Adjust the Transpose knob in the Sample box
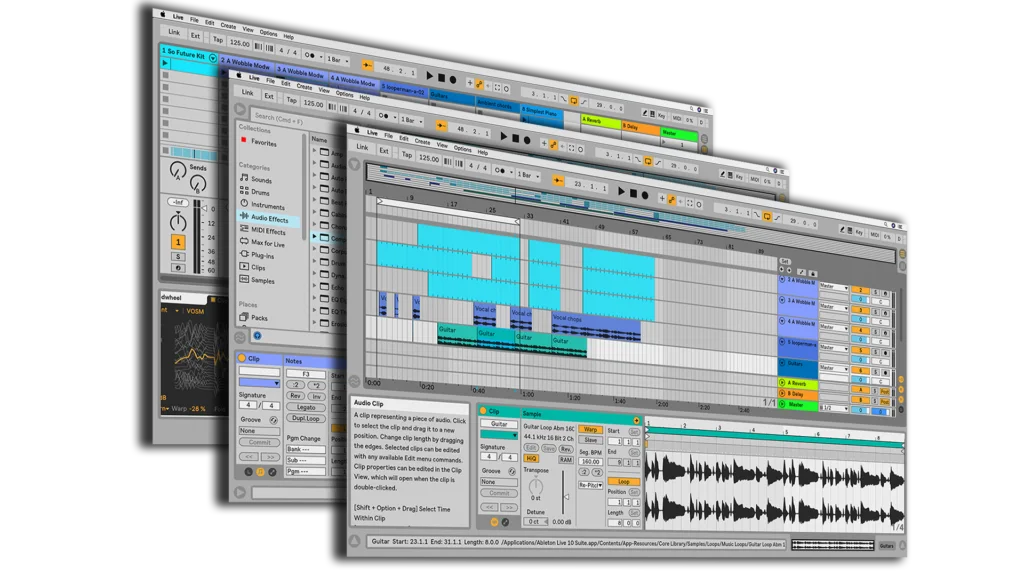Image resolution: width=1024 pixels, height=576 pixels. click(x=536, y=485)
